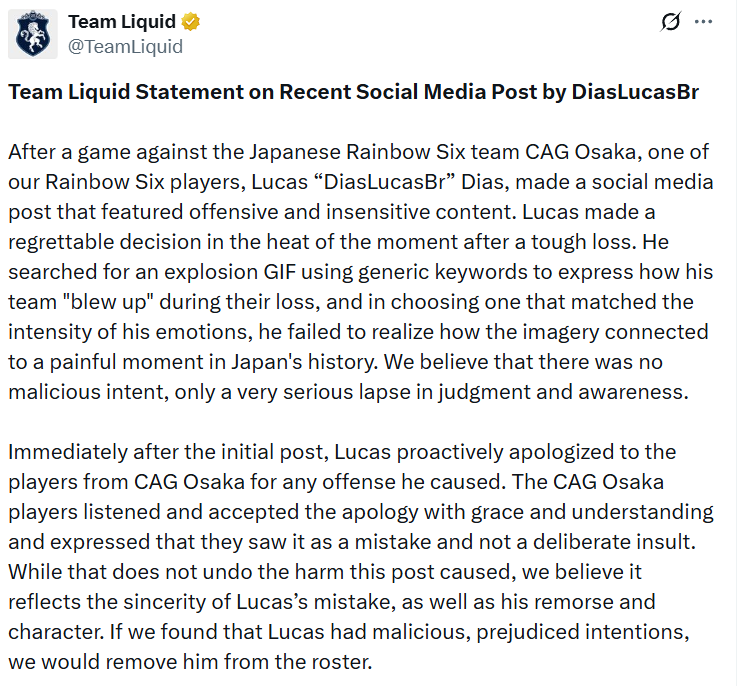Click the line starting 'malicious intent, only'

point(348,392)
